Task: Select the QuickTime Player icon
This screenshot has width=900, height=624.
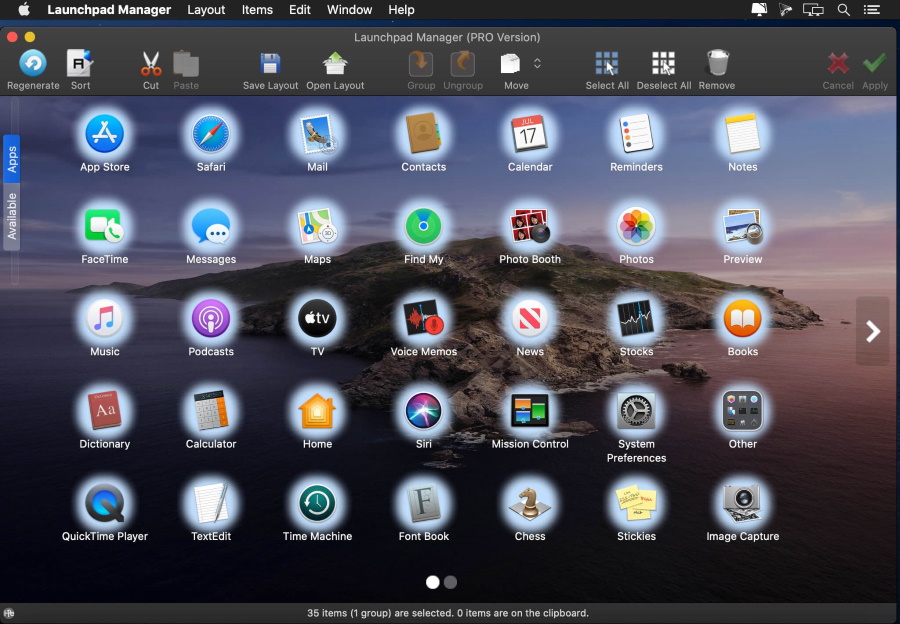Action: (x=104, y=503)
